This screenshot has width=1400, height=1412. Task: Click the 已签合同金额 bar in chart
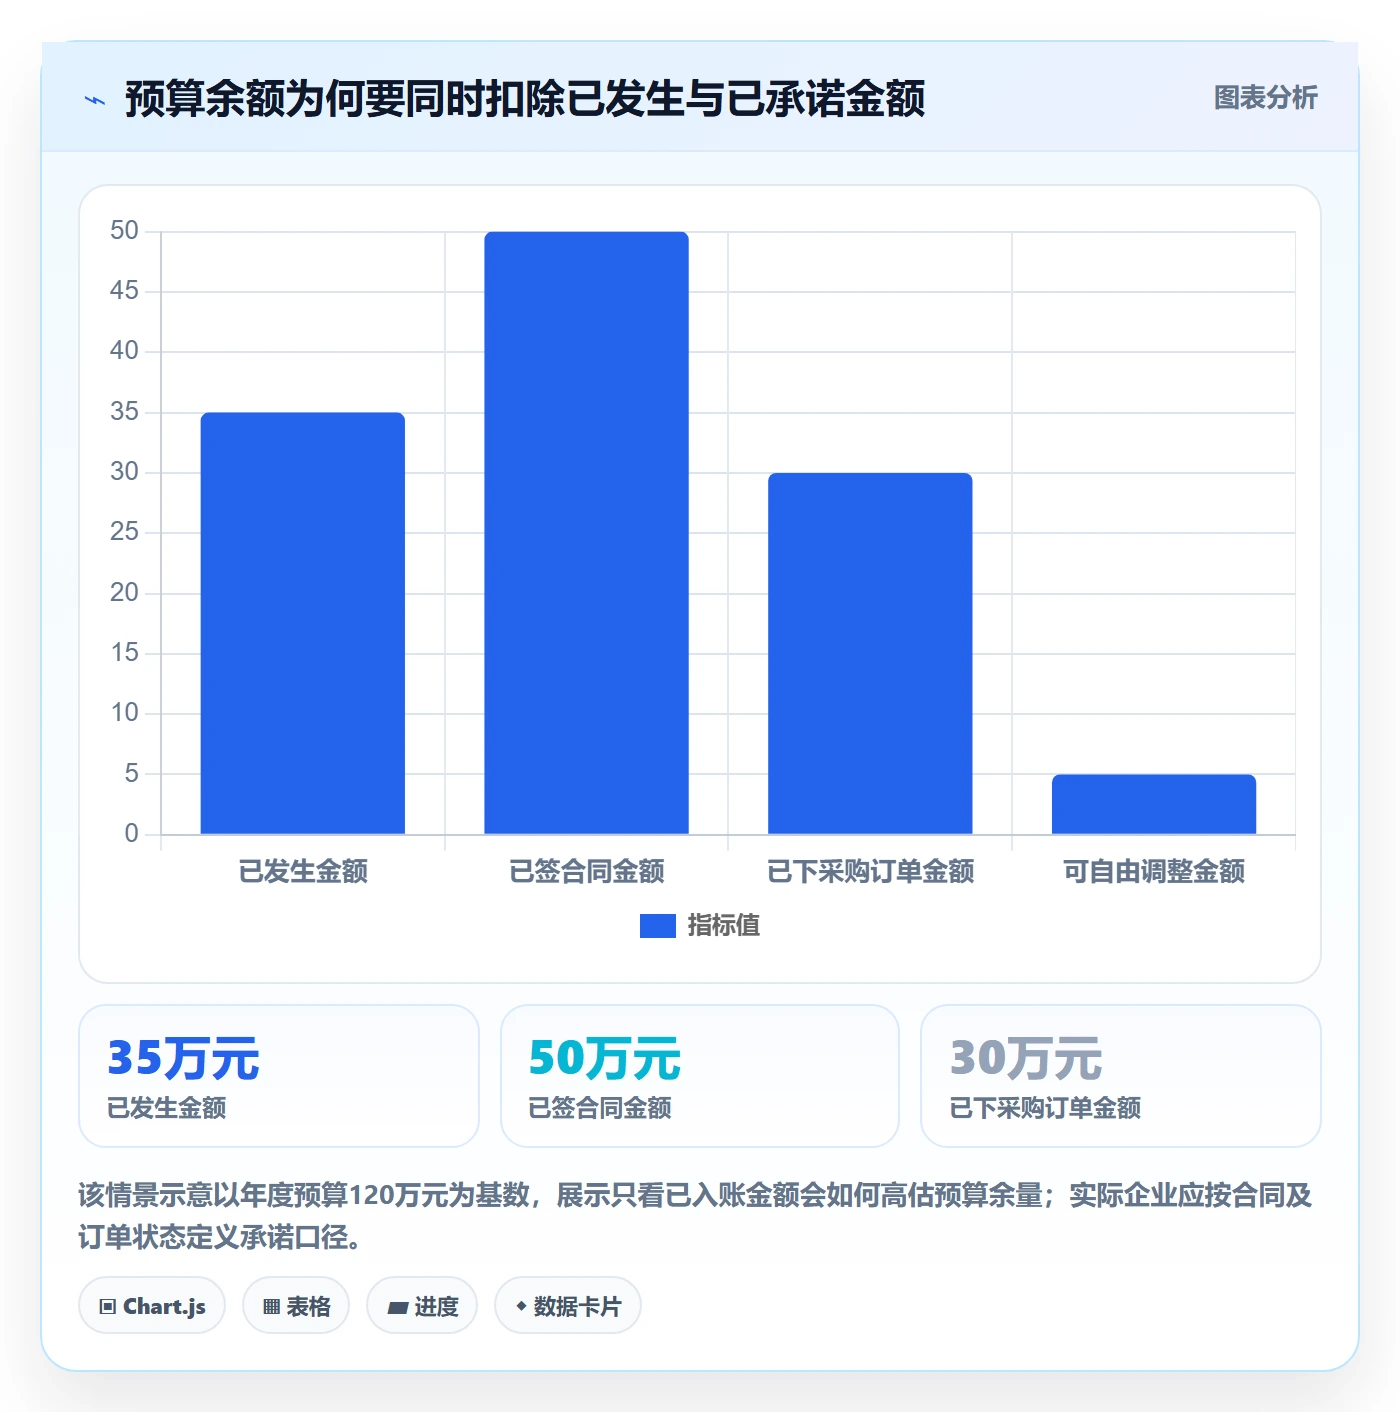pyautogui.click(x=587, y=533)
